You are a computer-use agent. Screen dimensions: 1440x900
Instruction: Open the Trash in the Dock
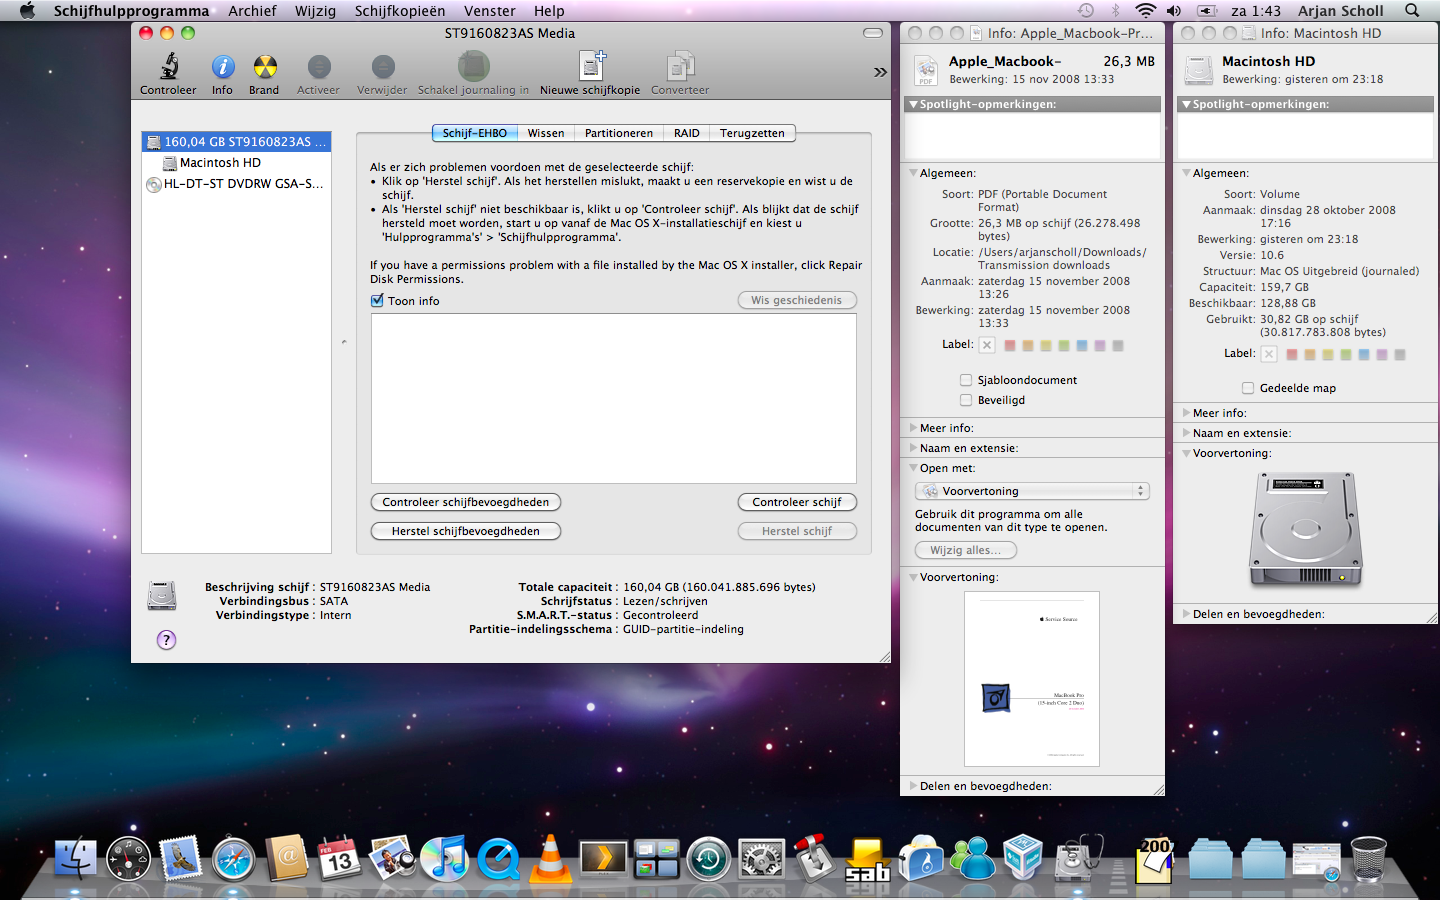coord(1368,858)
